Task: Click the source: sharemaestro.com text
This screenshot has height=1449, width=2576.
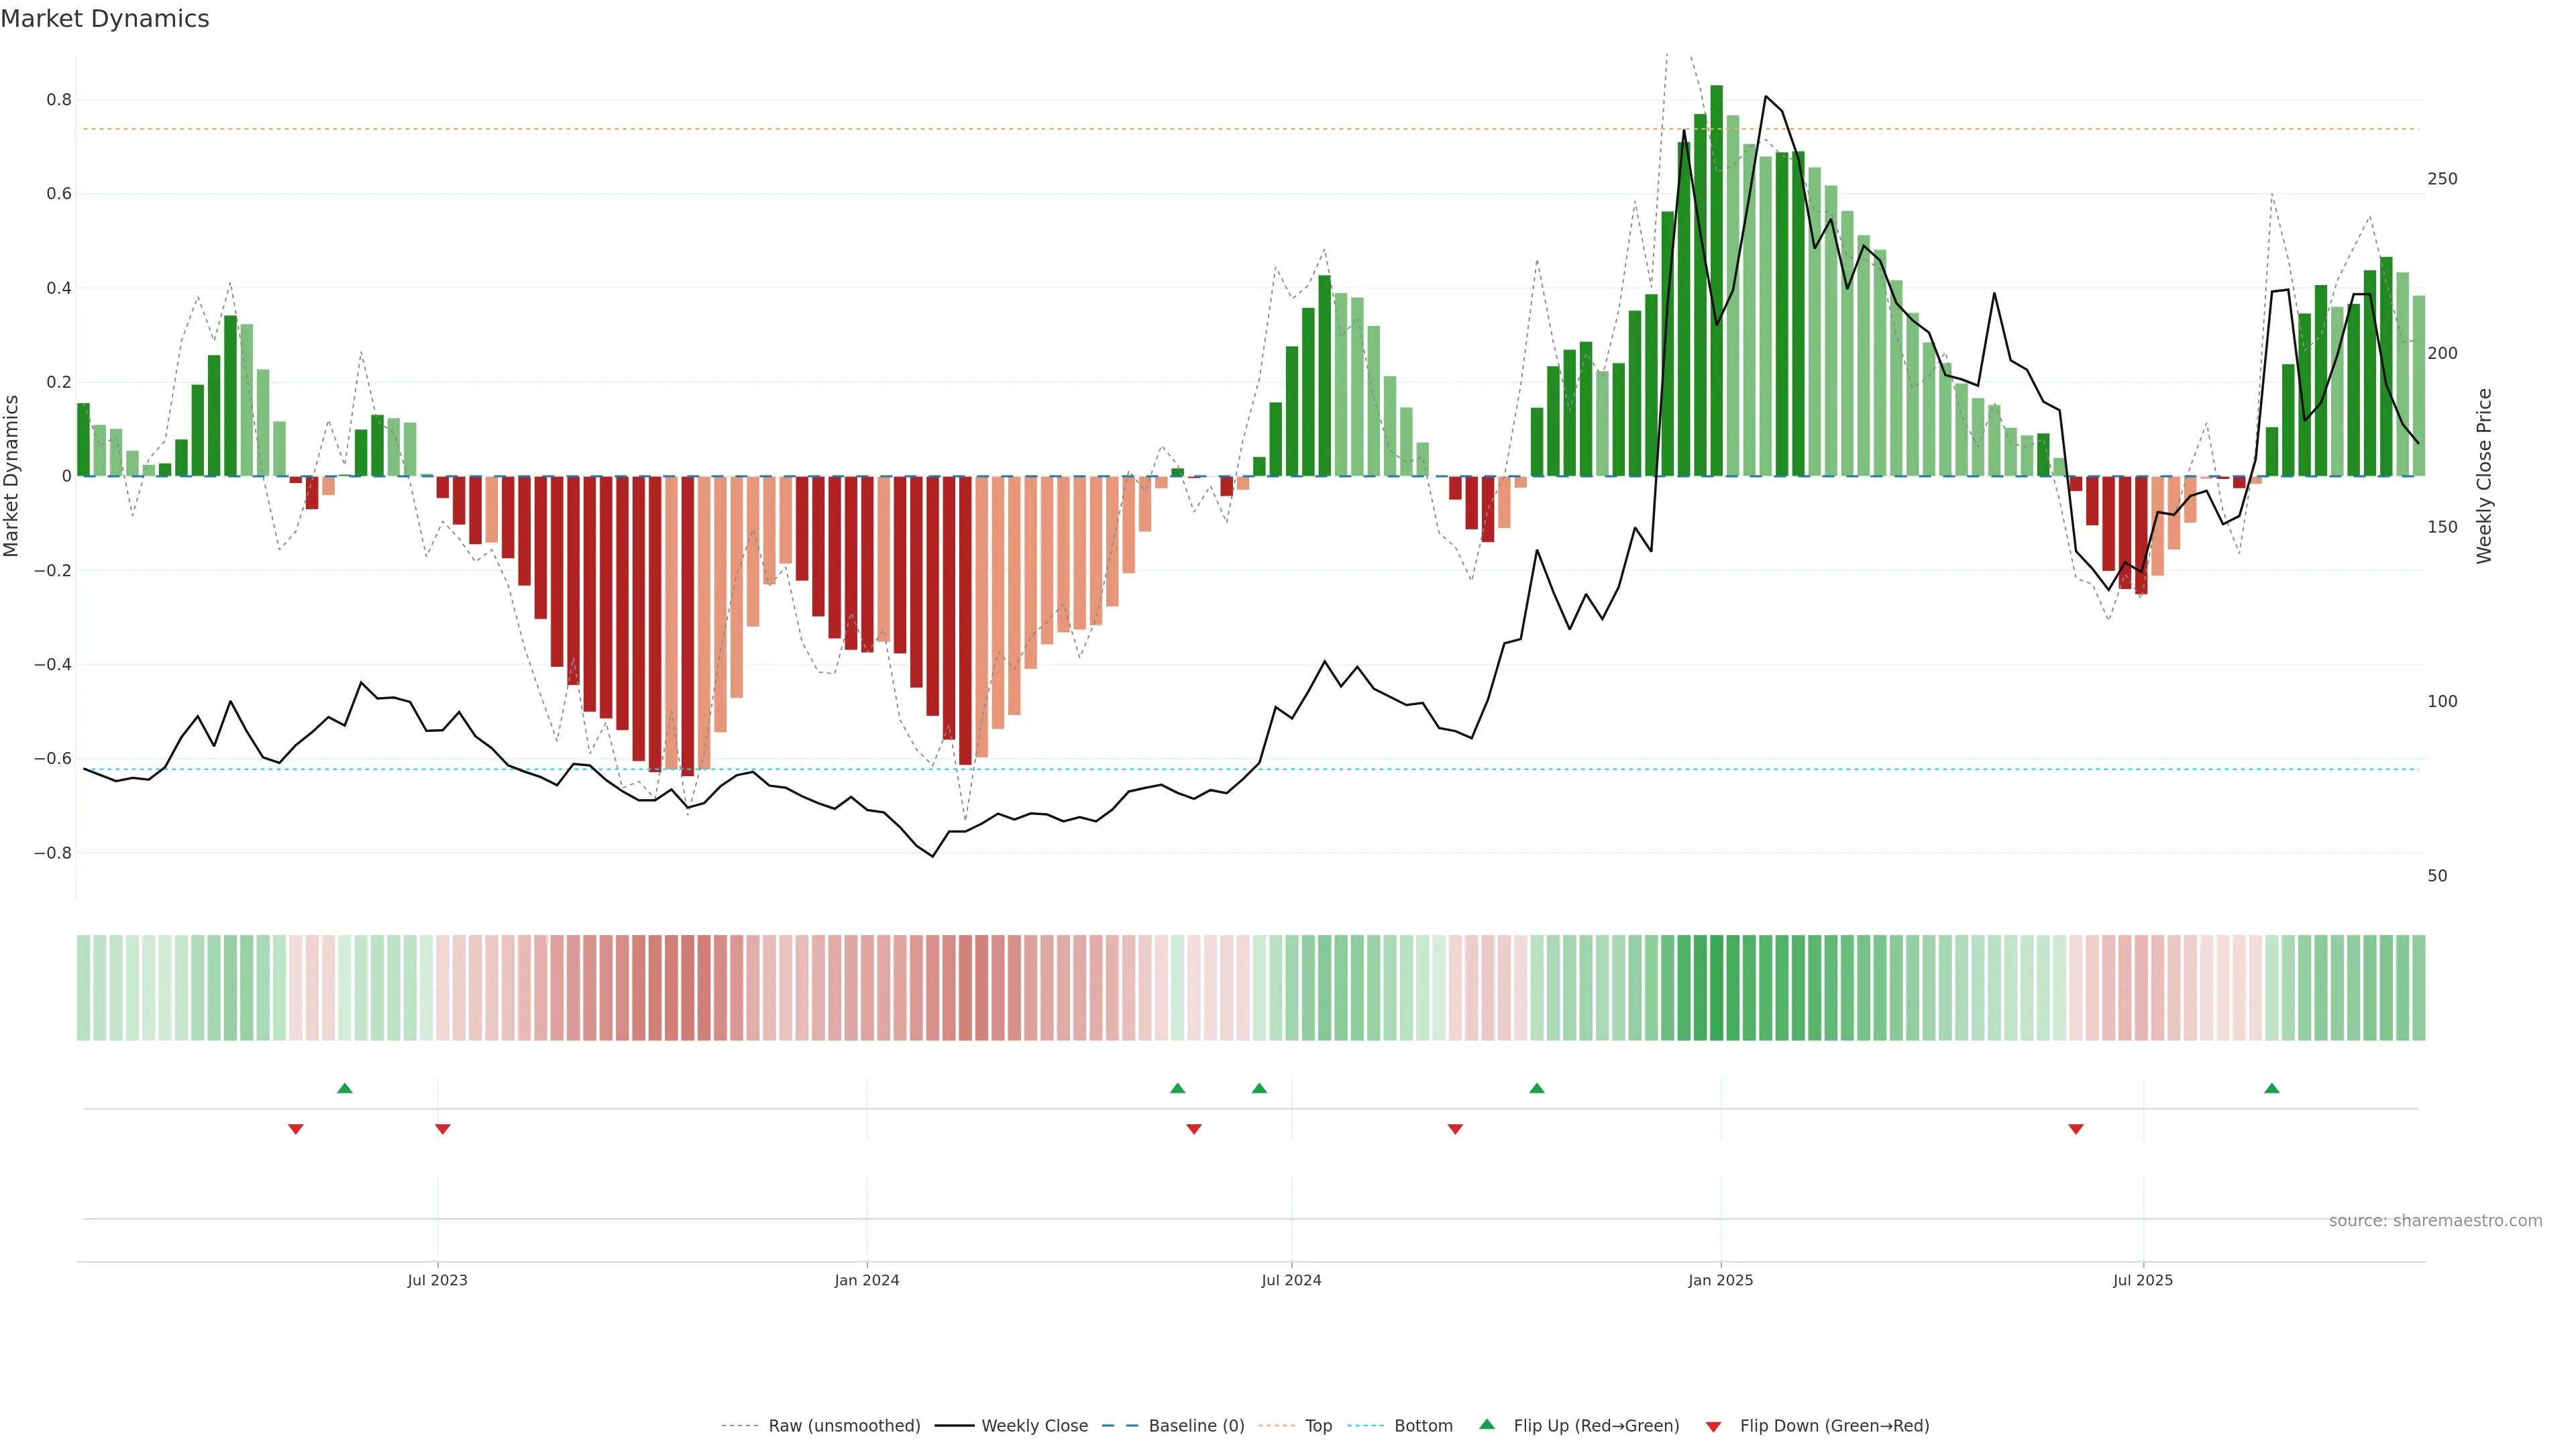Action: coord(2435,1221)
